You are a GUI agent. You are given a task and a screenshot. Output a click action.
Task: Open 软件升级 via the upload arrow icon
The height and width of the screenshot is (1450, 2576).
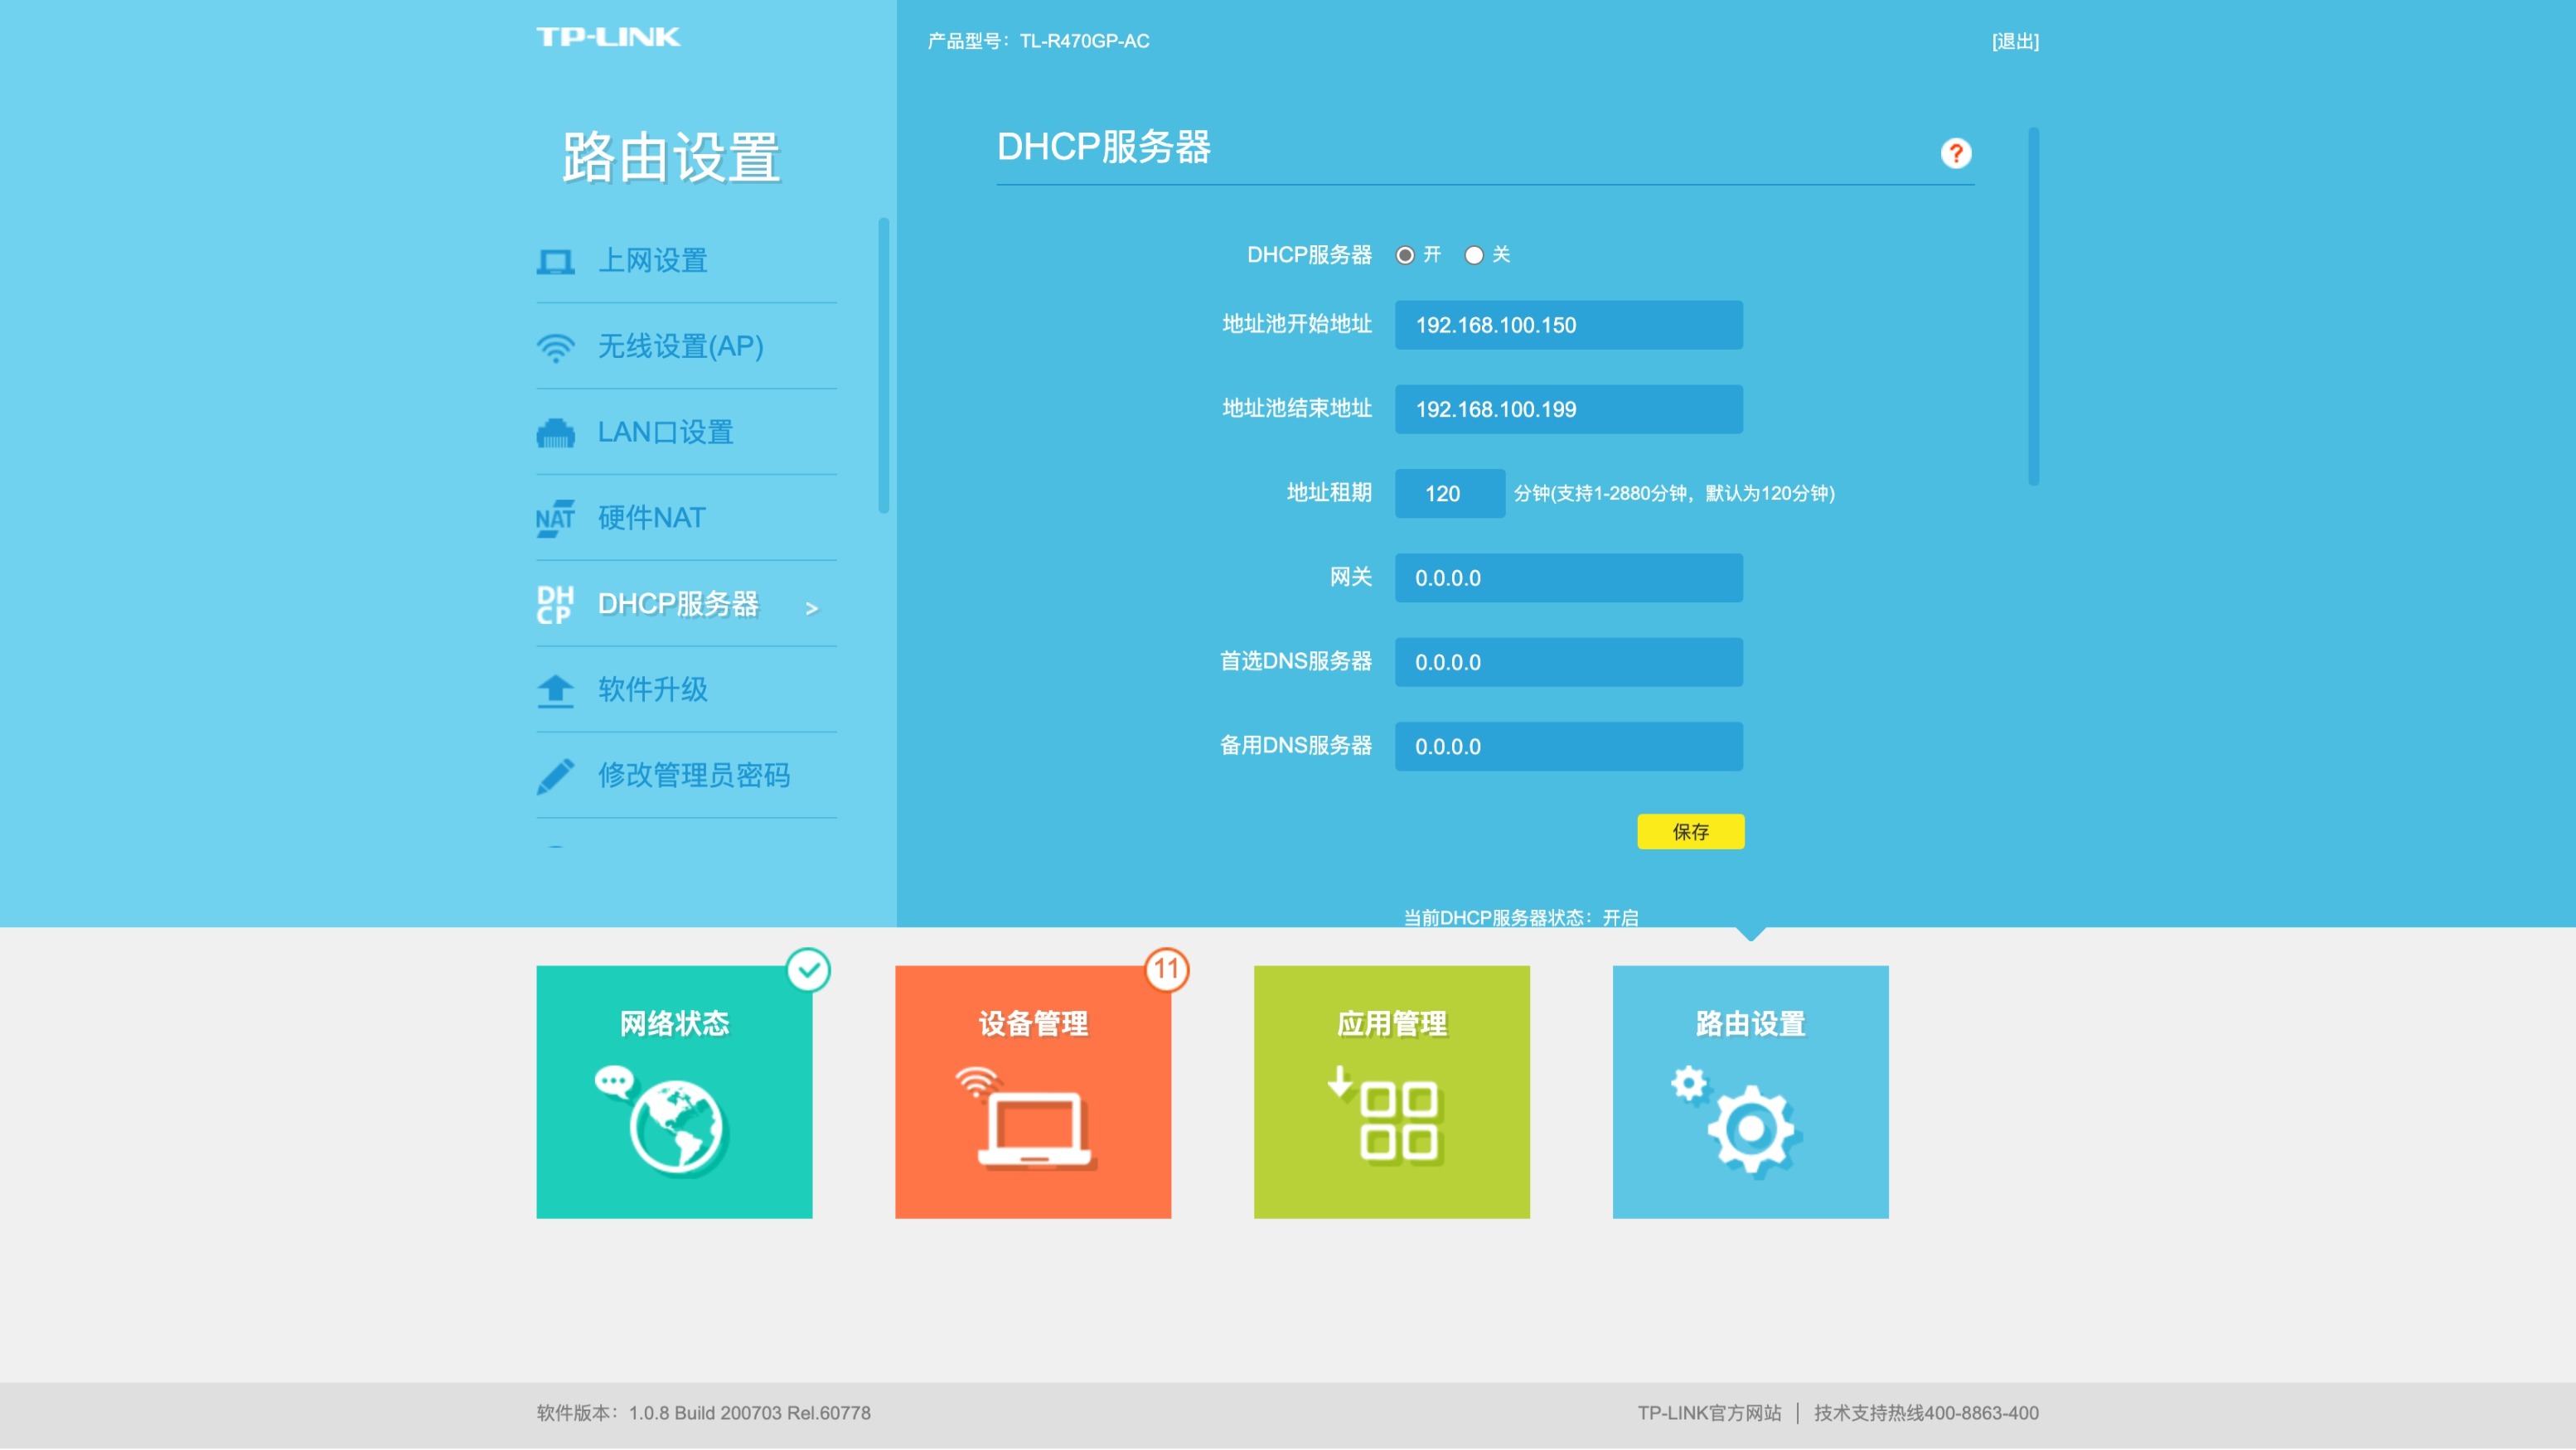click(x=556, y=690)
